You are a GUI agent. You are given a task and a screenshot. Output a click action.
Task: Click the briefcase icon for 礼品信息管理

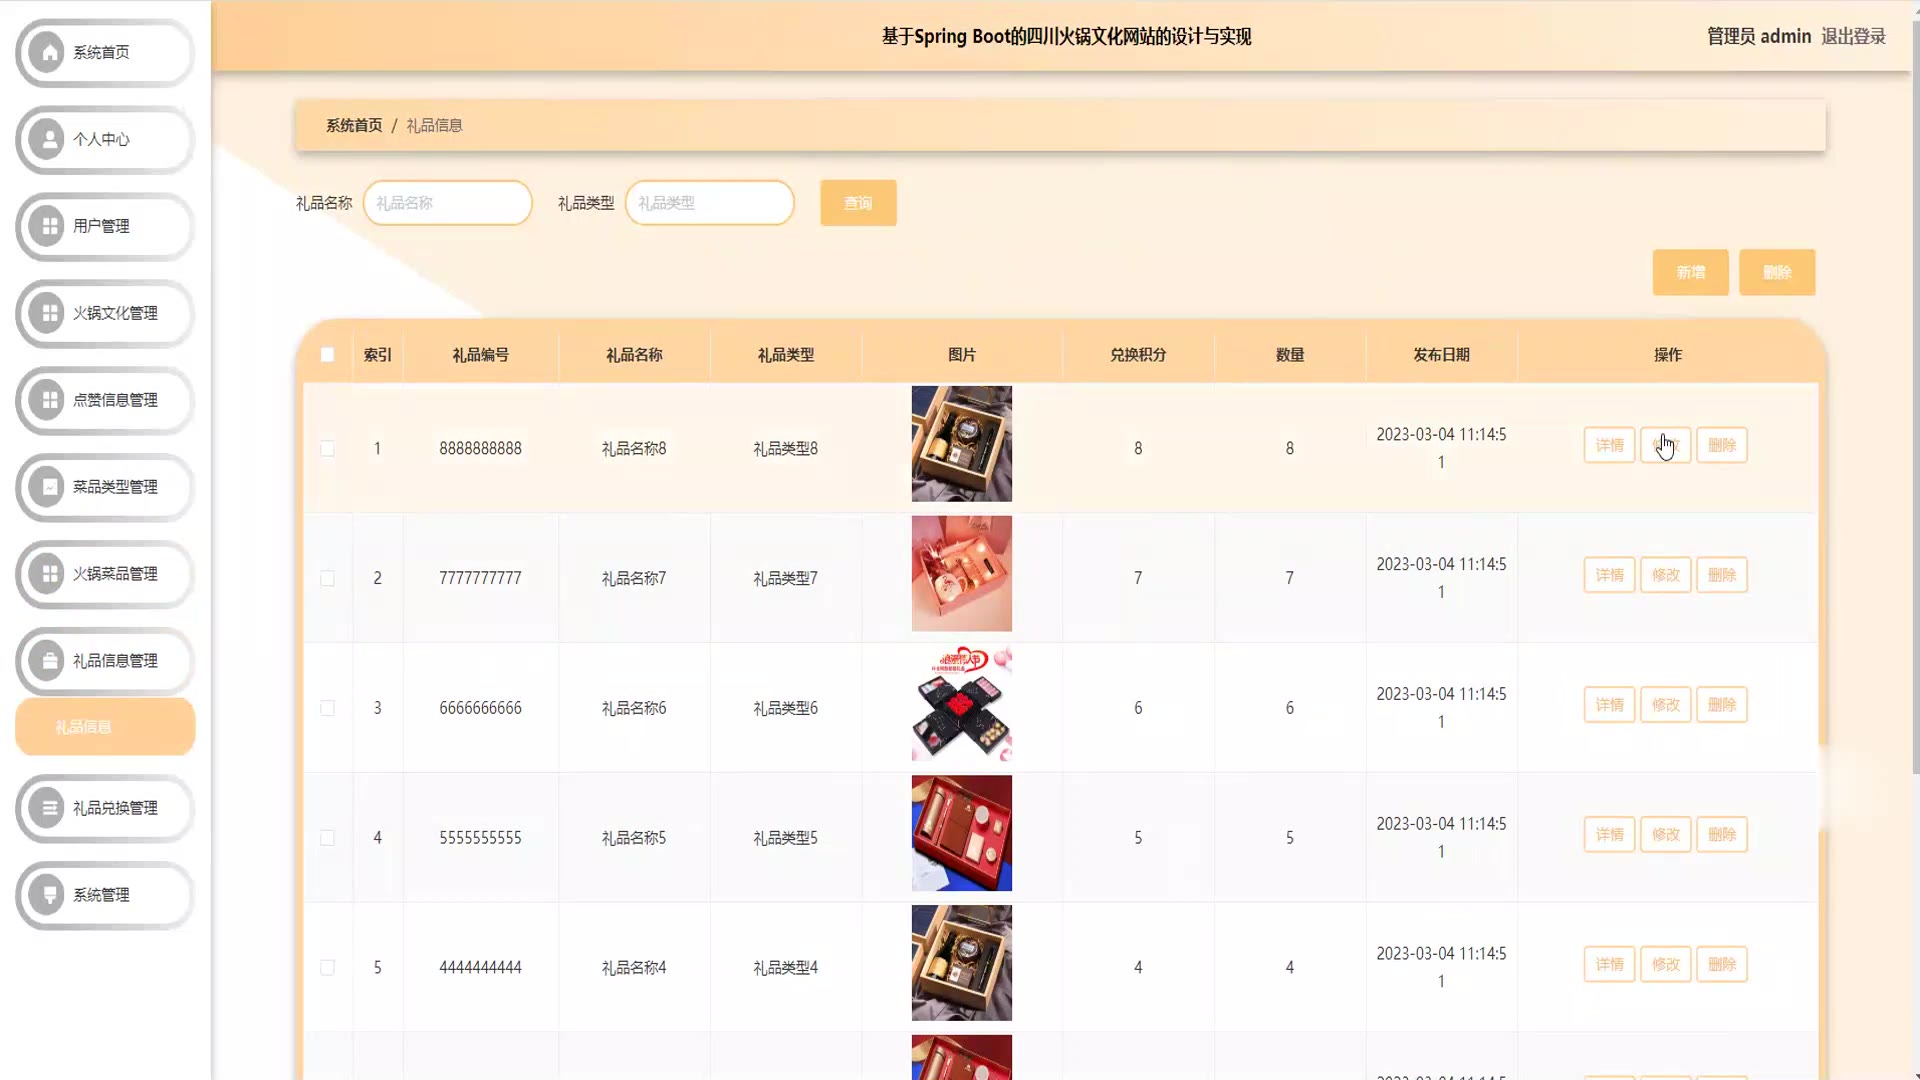[48, 661]
